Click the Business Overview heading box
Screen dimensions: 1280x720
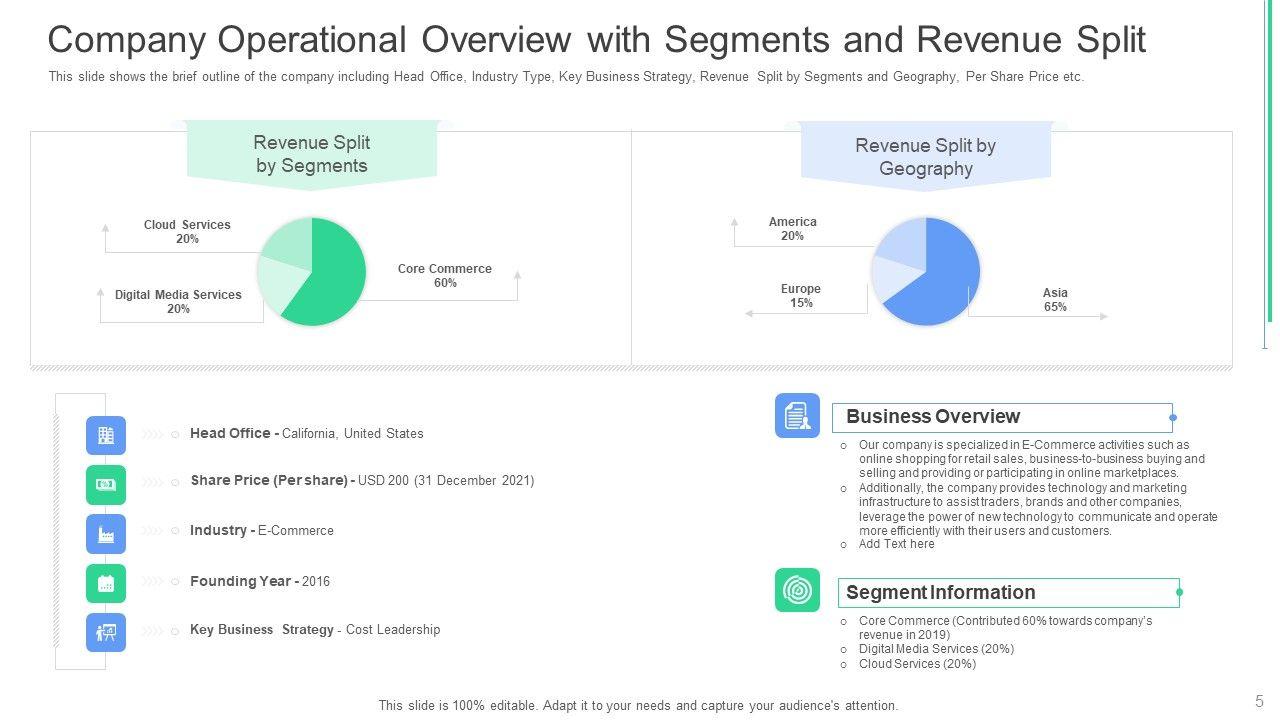click(x=1001, y=417)
